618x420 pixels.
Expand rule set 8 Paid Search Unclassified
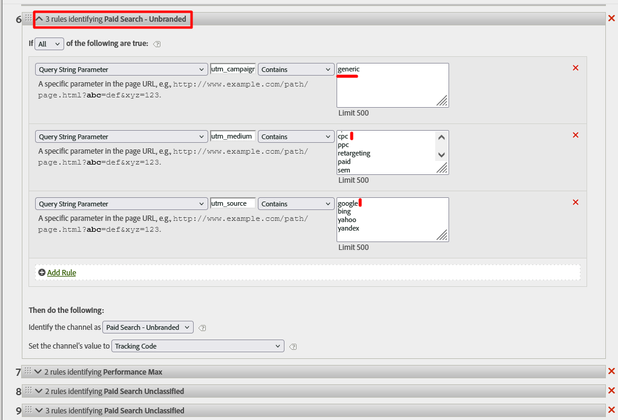[x=39, y=391]
